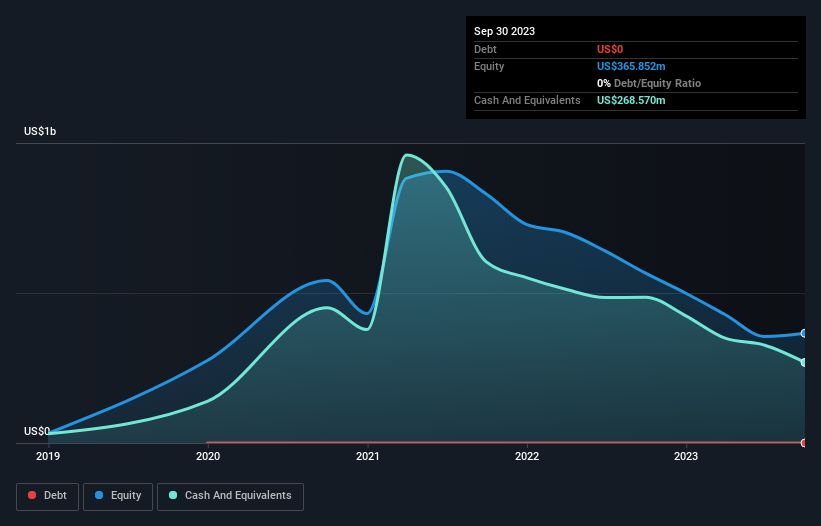Click the blue Equity legend dot
Screen dimensions: 821x526
(x=99, y=495)
